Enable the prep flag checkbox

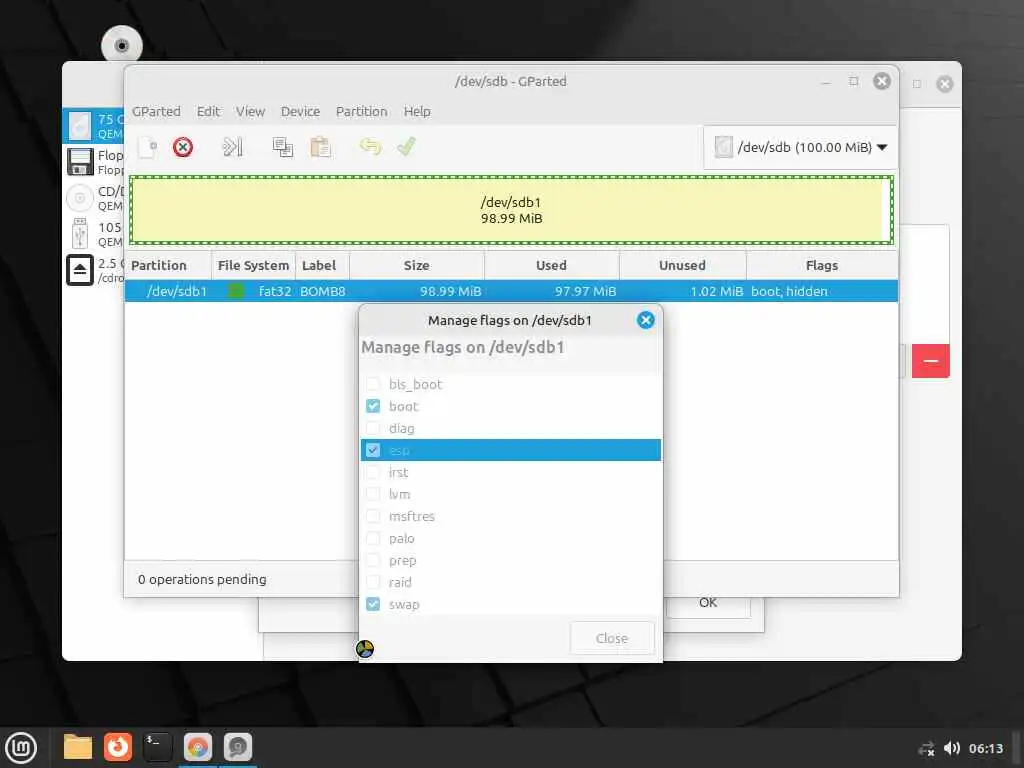pyautogui.click(x=373, y=560)
